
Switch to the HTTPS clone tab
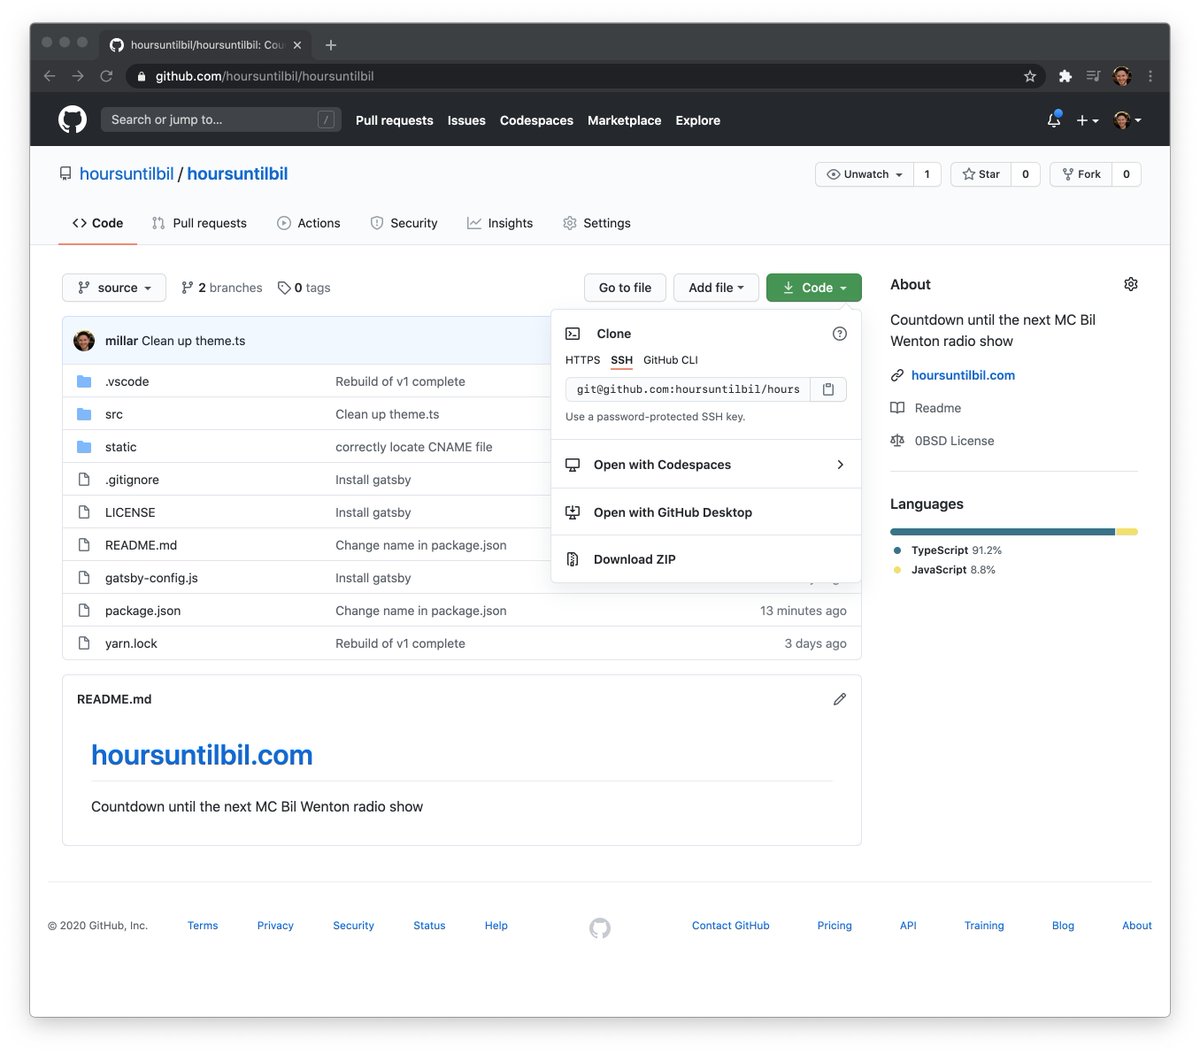pos(583,360)
